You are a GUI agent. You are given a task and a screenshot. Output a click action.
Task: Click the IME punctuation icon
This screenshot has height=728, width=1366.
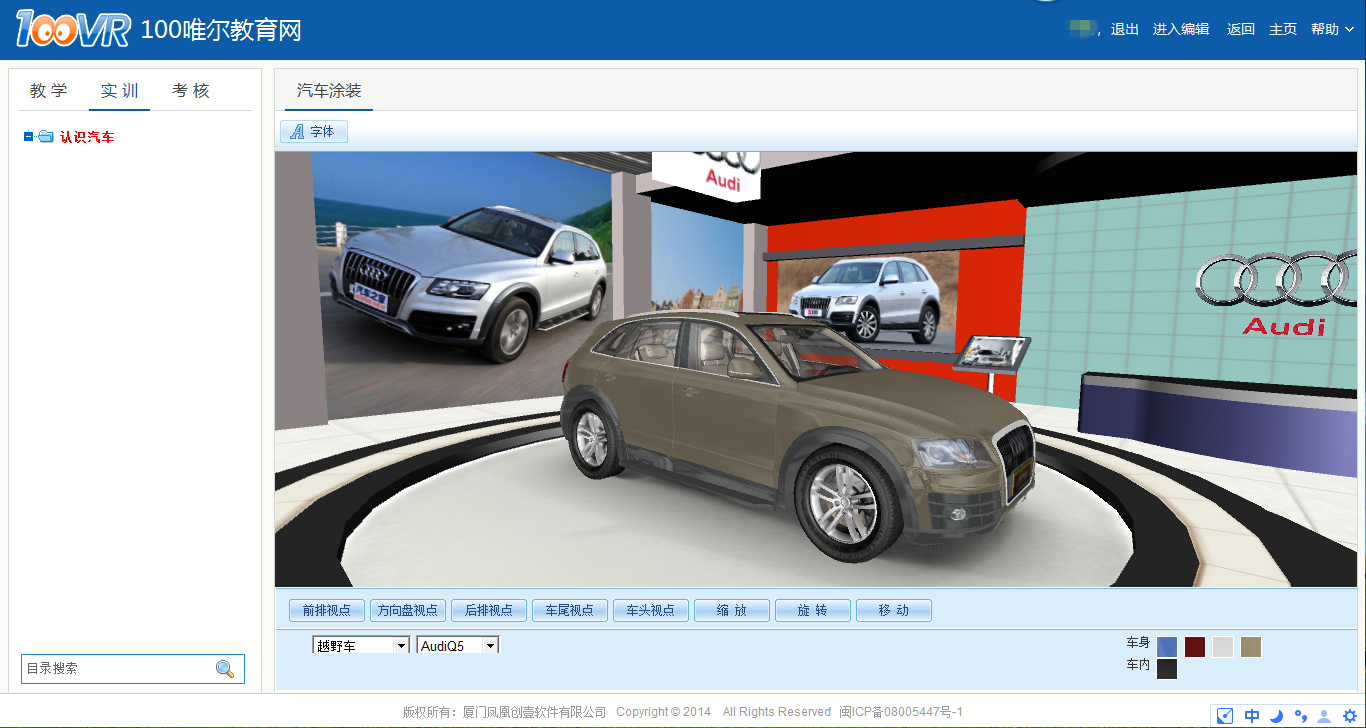(x=1301, y=715)
